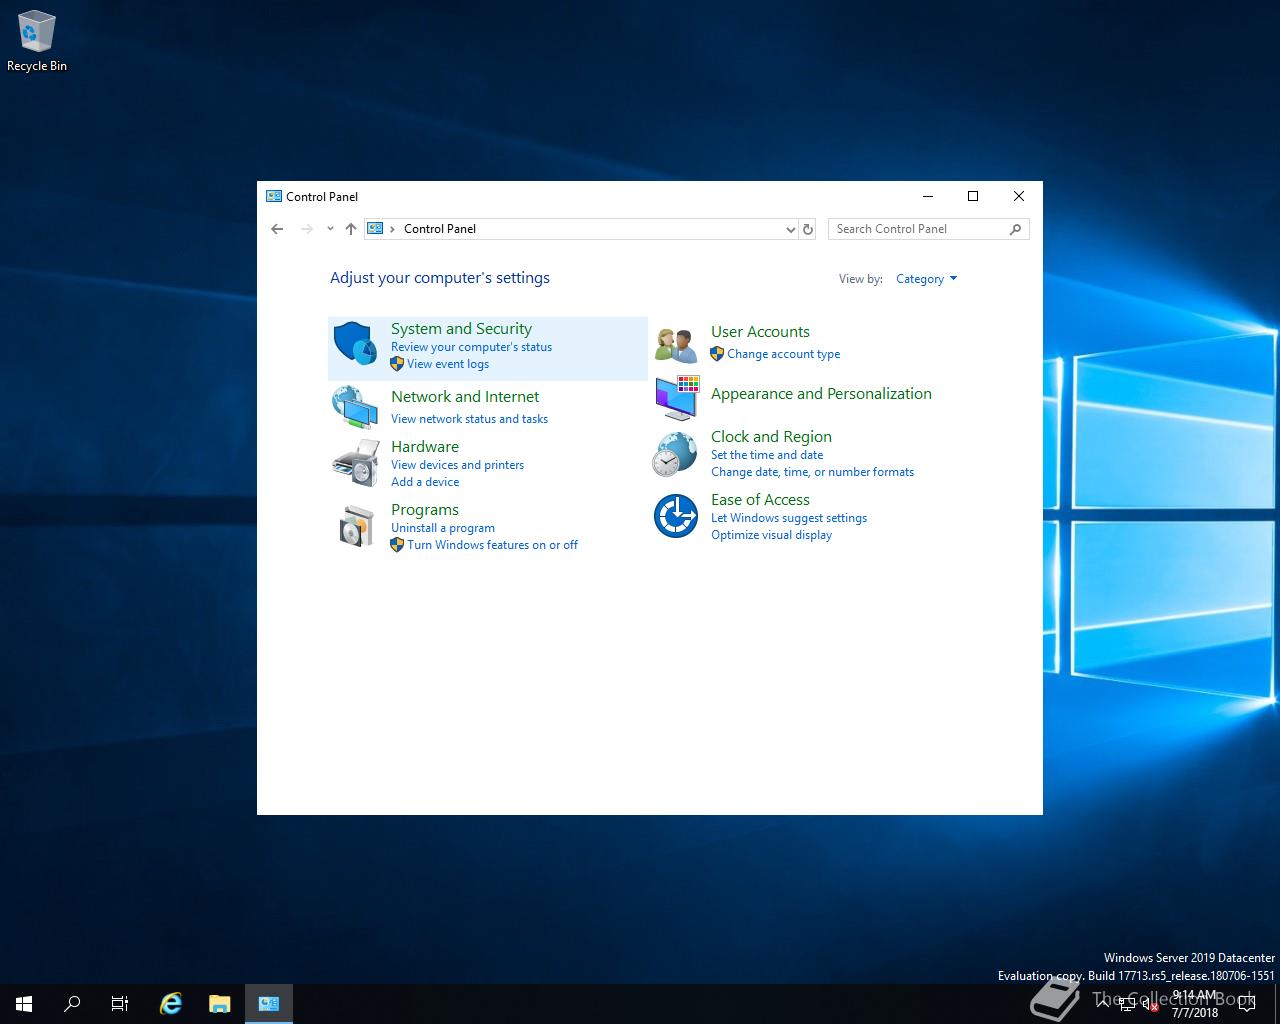Click the Hardware heading
The image size is (1280, 1024).
pyautogui.click(x=425, y=447)
